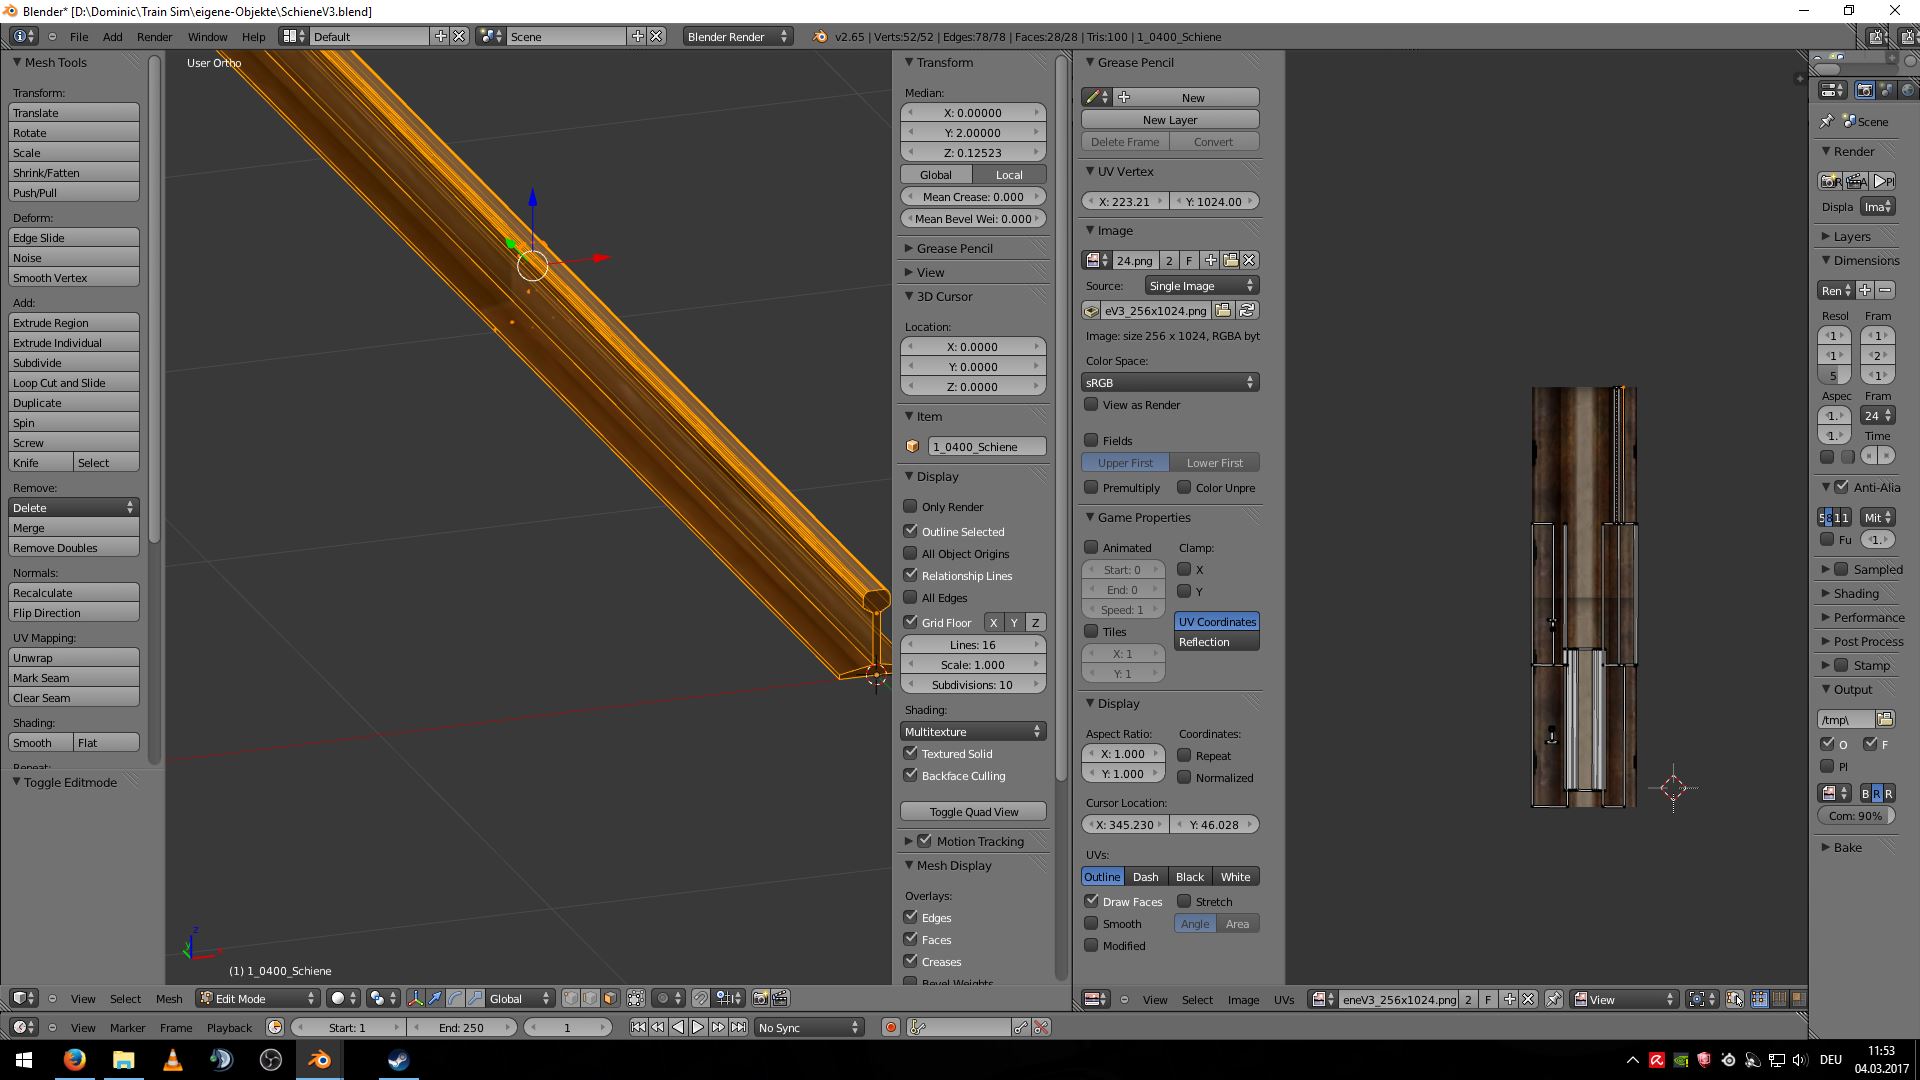Toggle the limit selection to visible icon

[x=636, y=998]
